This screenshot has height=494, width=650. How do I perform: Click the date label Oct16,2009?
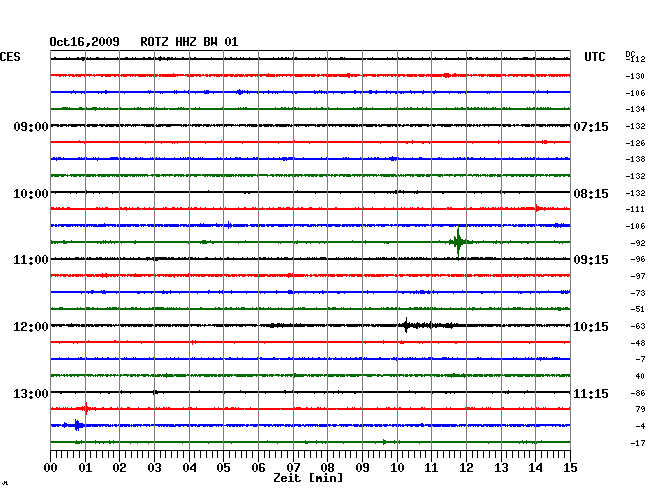point(85,42)
